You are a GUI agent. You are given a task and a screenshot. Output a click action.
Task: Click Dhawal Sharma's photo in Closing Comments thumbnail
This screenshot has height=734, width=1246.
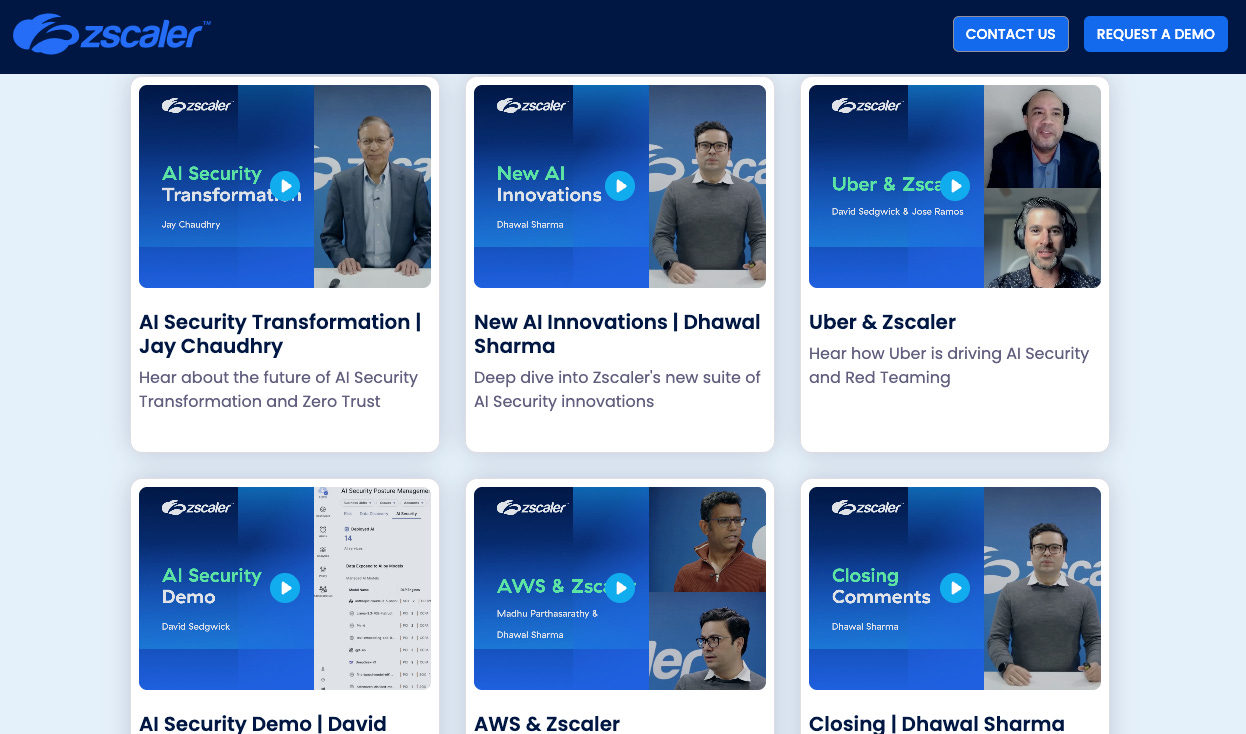(x=1042, y=588)
